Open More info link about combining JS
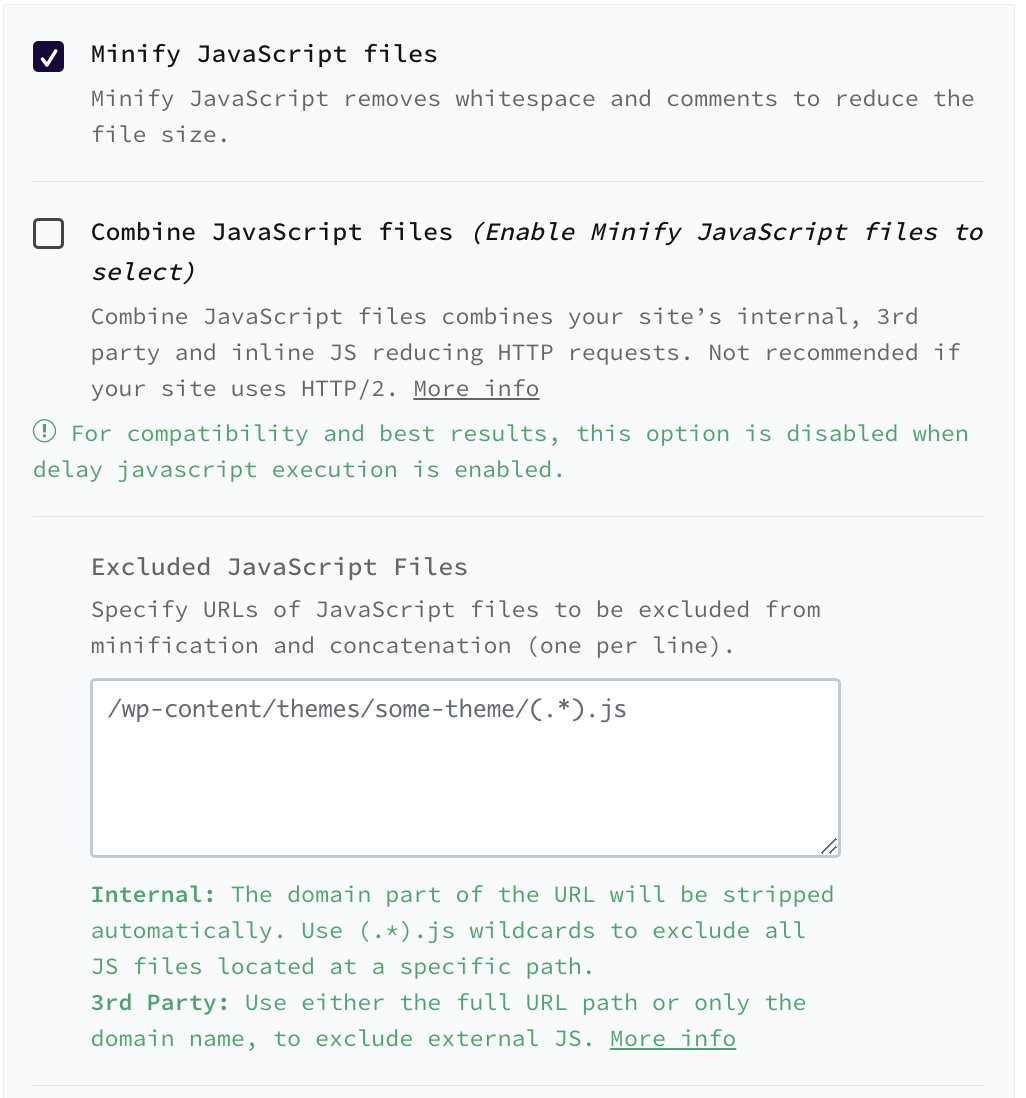Image resolution: width=1026 pixels, height=1098 pixels. (476, 389)
